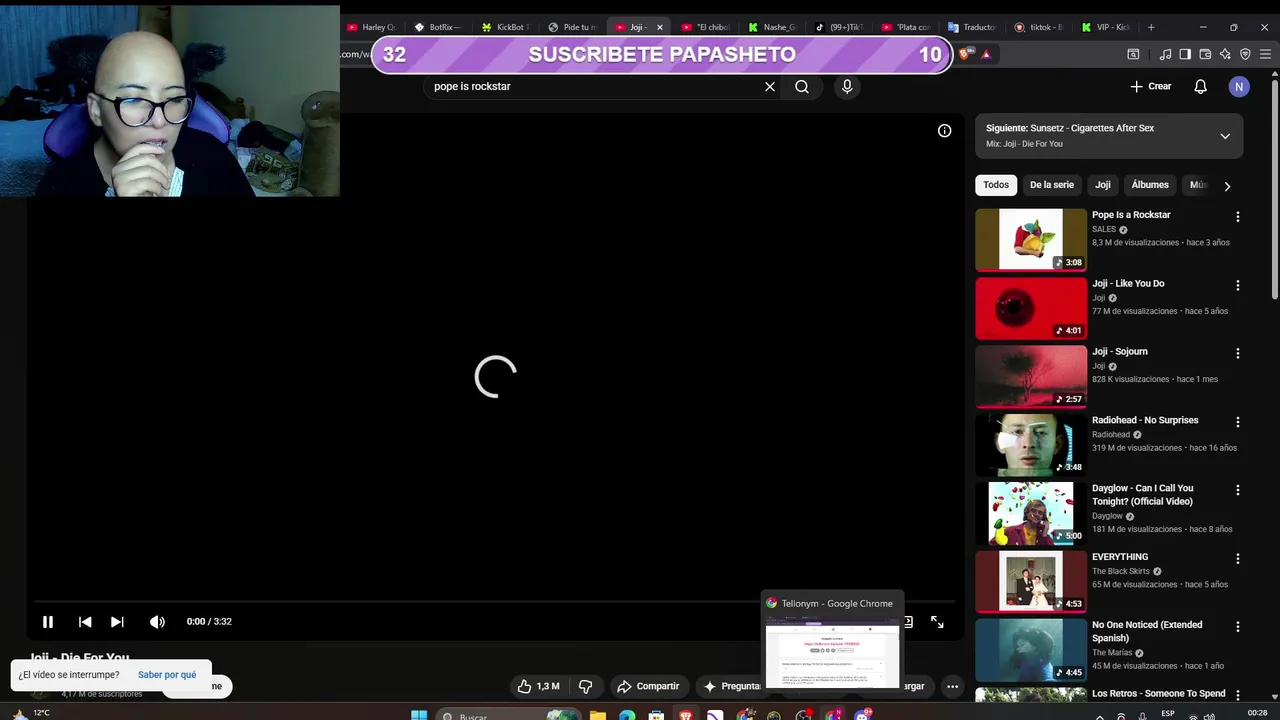
Task: Open a new browser tab
Action: click(1151, 27)
